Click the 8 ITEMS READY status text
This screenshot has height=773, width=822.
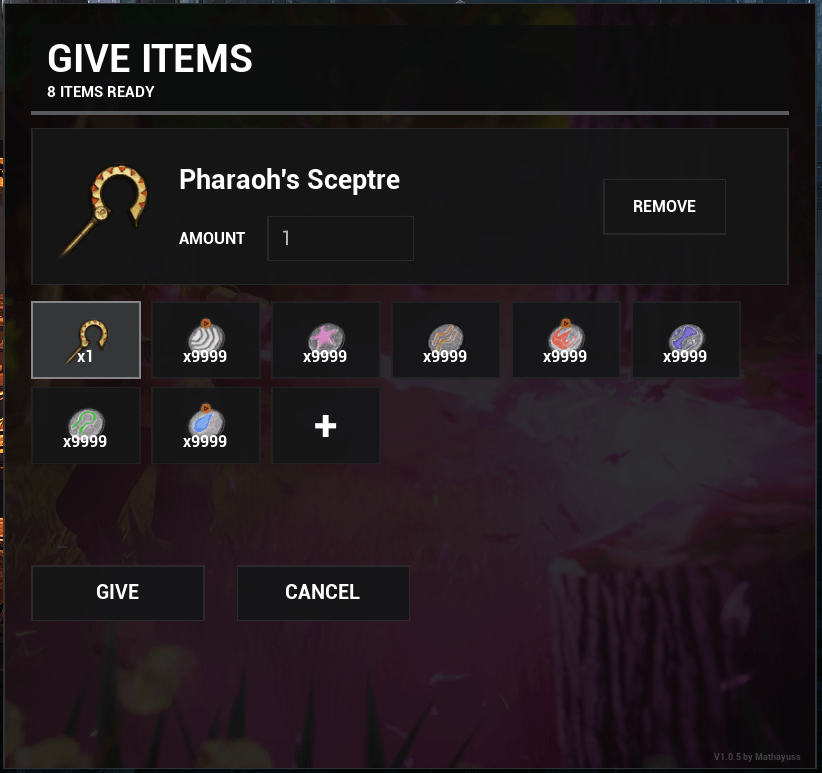pos(101,92)
